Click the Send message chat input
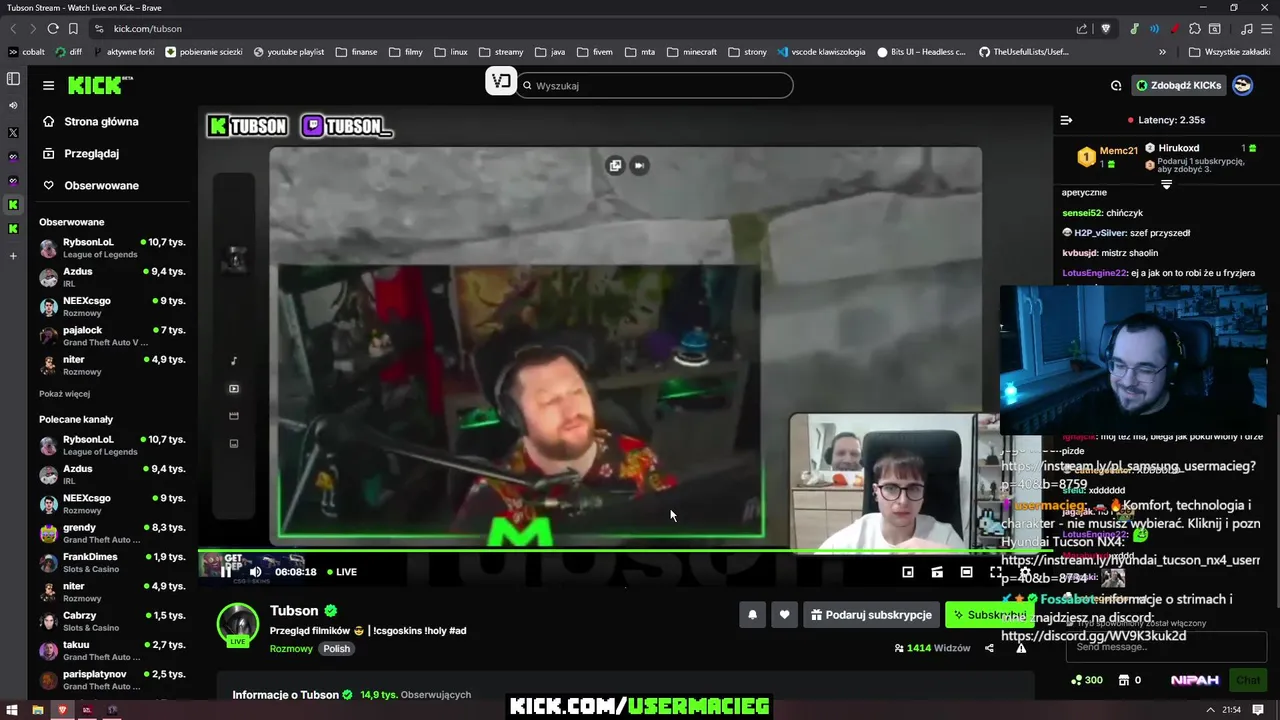This screenshot has width=1280, height=720. pos(1165,647)
